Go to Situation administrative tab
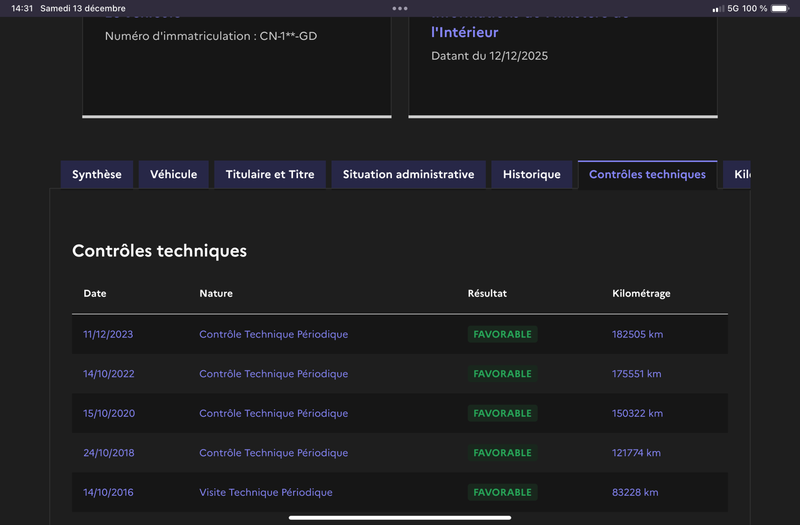This screenshot has height=525, width=800. [408, 174]
